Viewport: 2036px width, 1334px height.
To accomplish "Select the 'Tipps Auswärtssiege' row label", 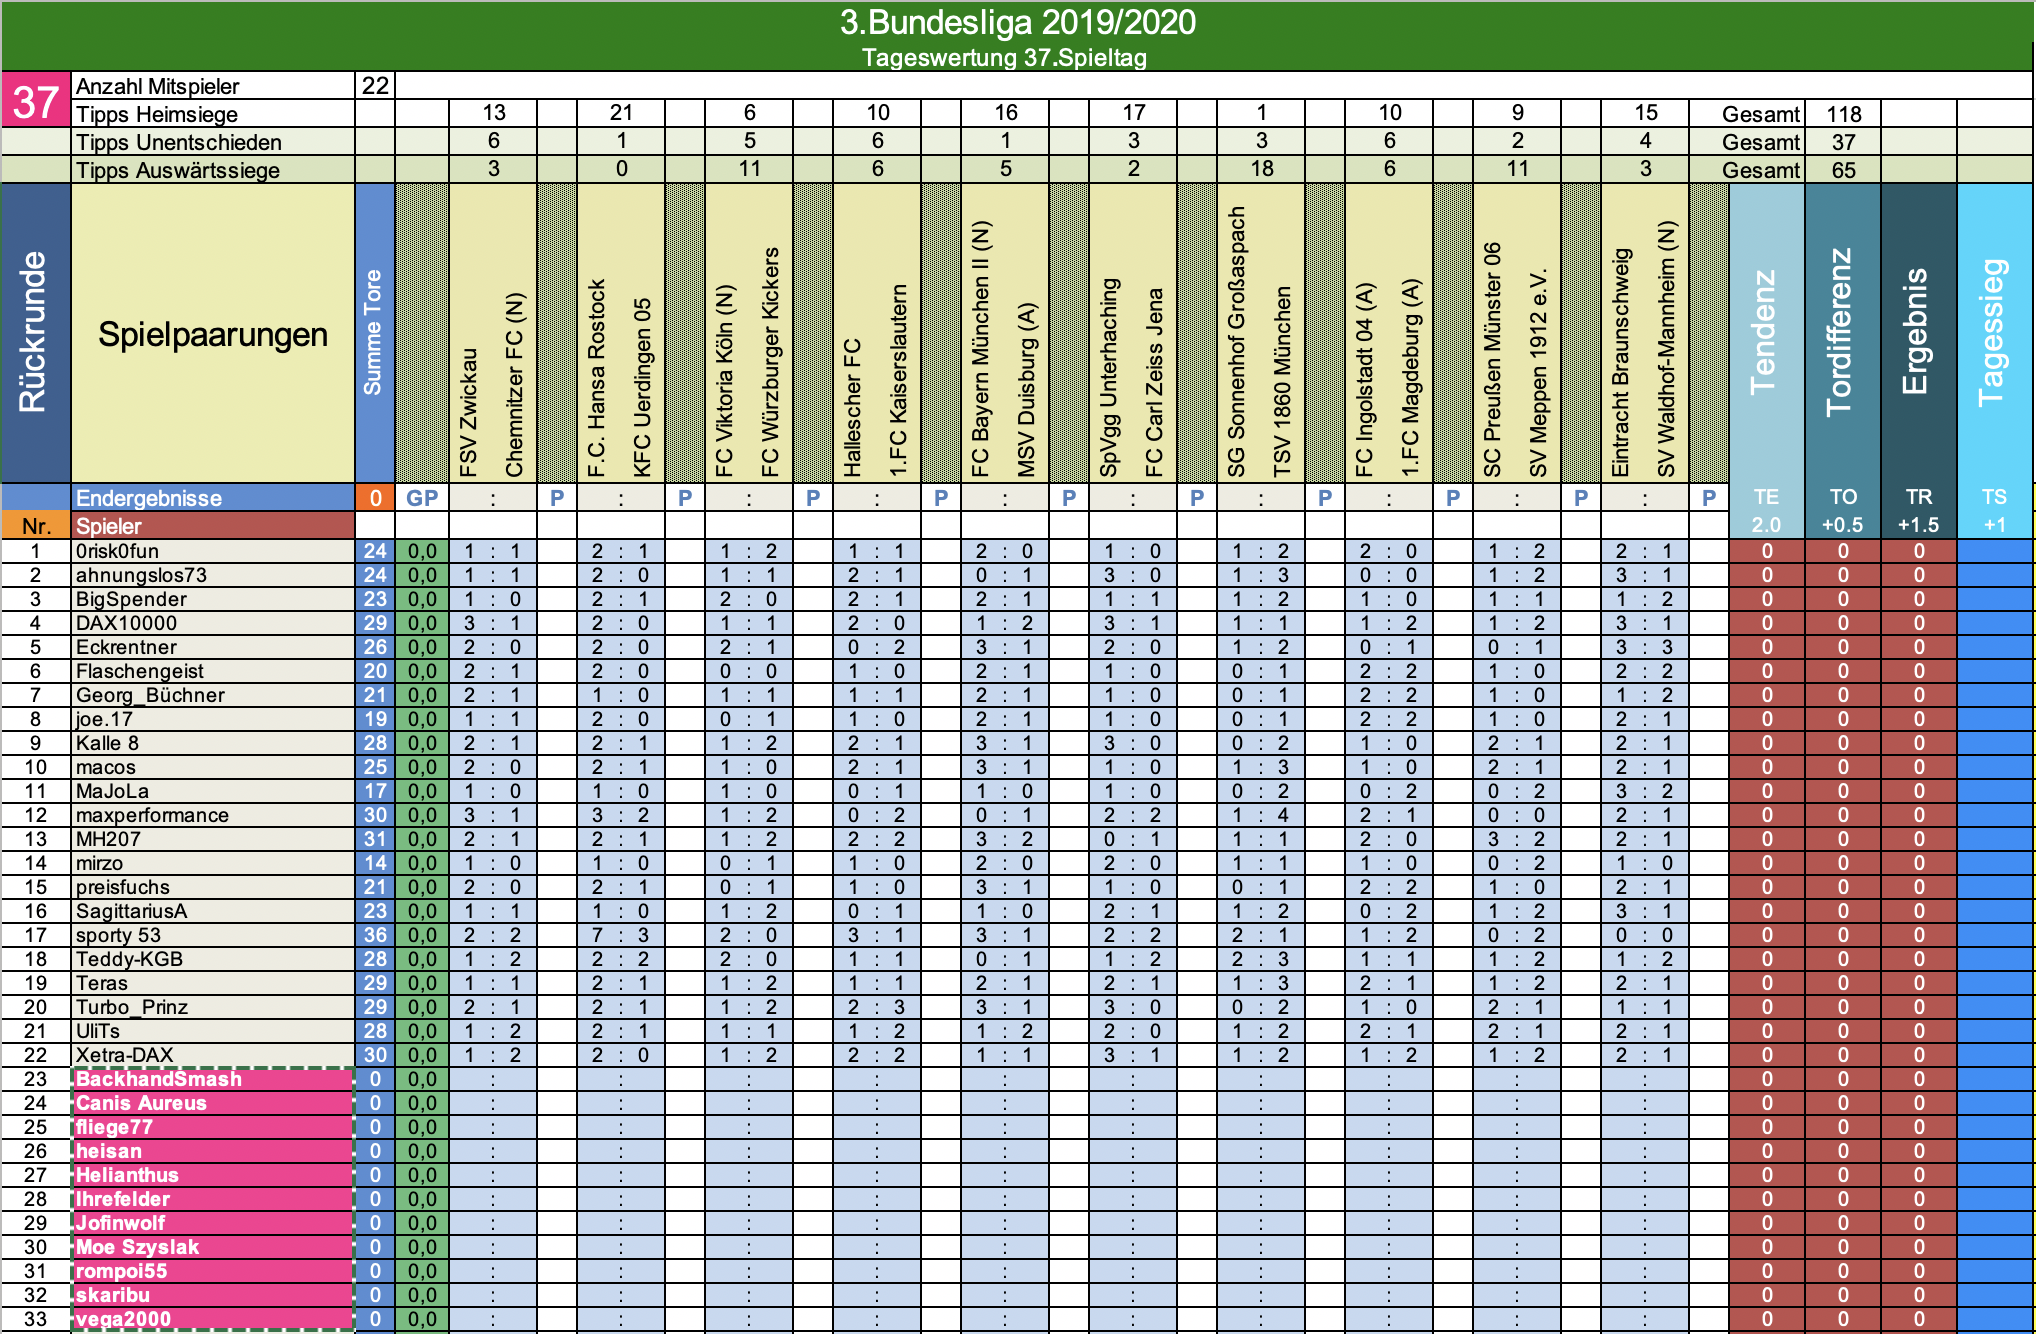I will point(178,170).
